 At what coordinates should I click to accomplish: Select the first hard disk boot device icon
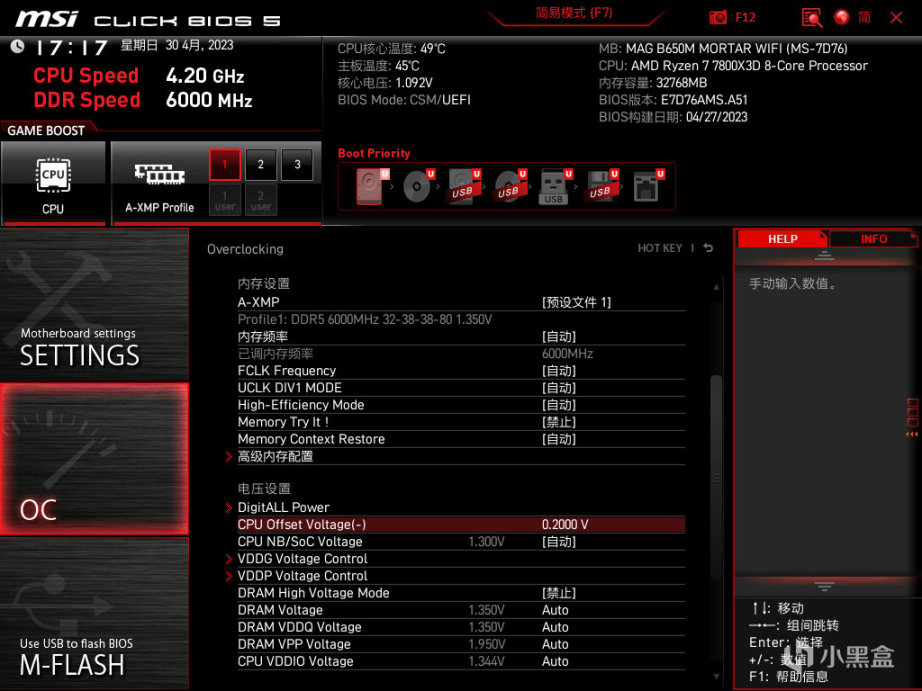[x=372, y=186]
